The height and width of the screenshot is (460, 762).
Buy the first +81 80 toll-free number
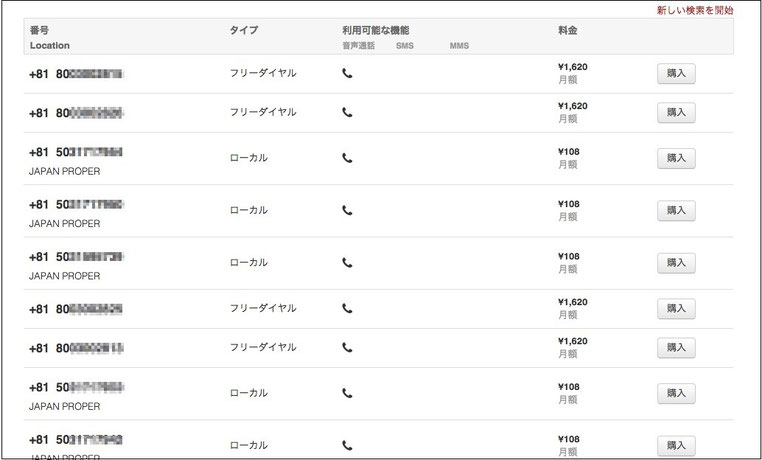pos(676,73)
